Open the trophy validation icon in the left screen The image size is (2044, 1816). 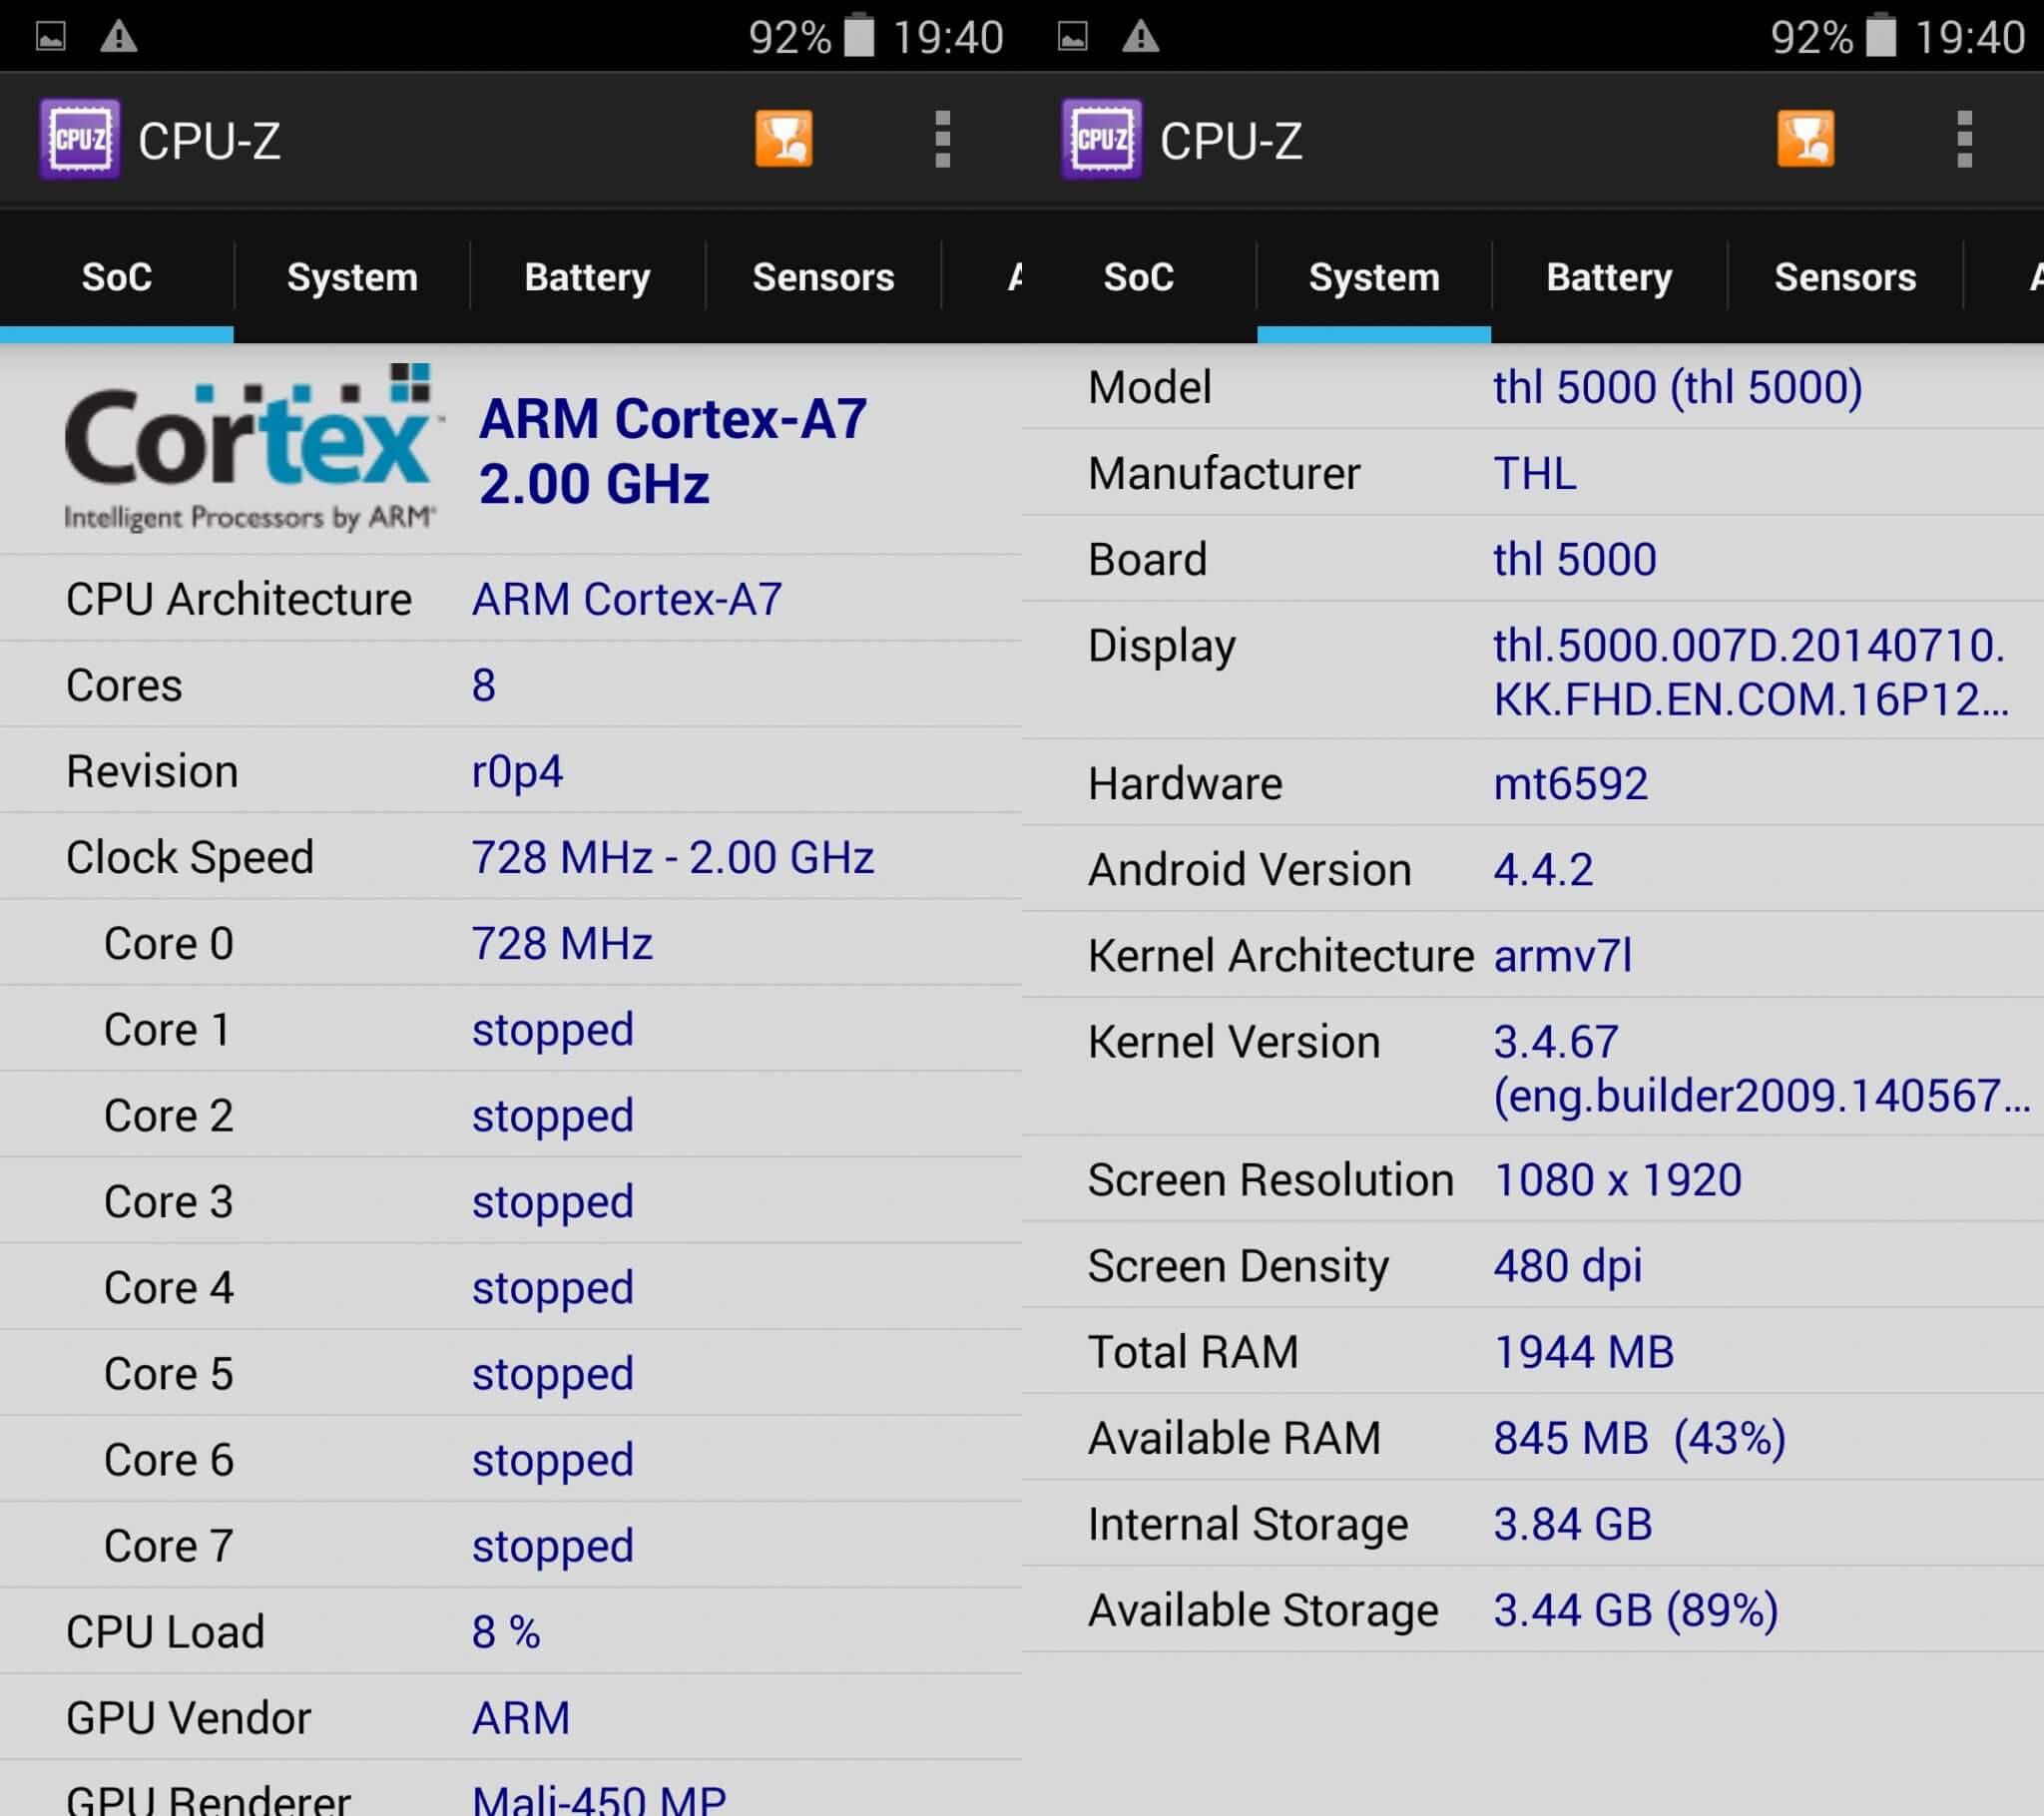tap(784, 139)
